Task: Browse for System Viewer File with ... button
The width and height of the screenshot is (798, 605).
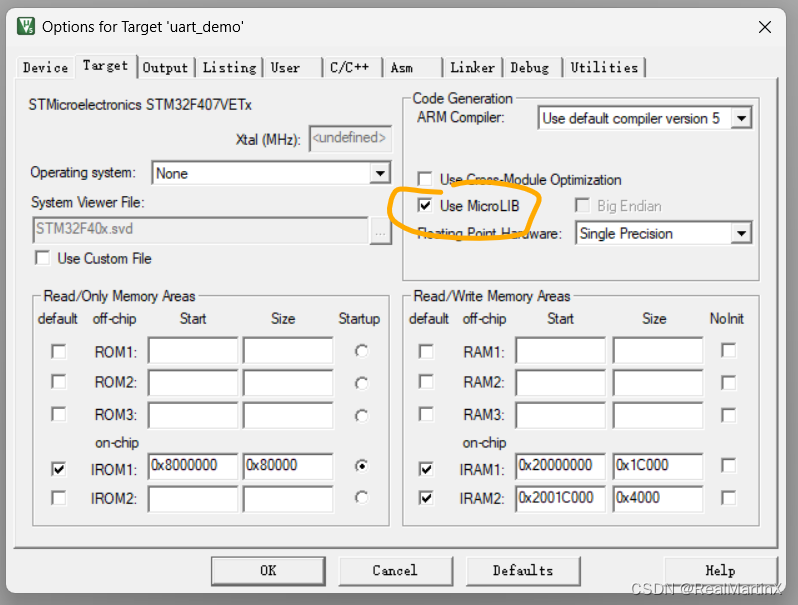Action: [x=380, y=232]
